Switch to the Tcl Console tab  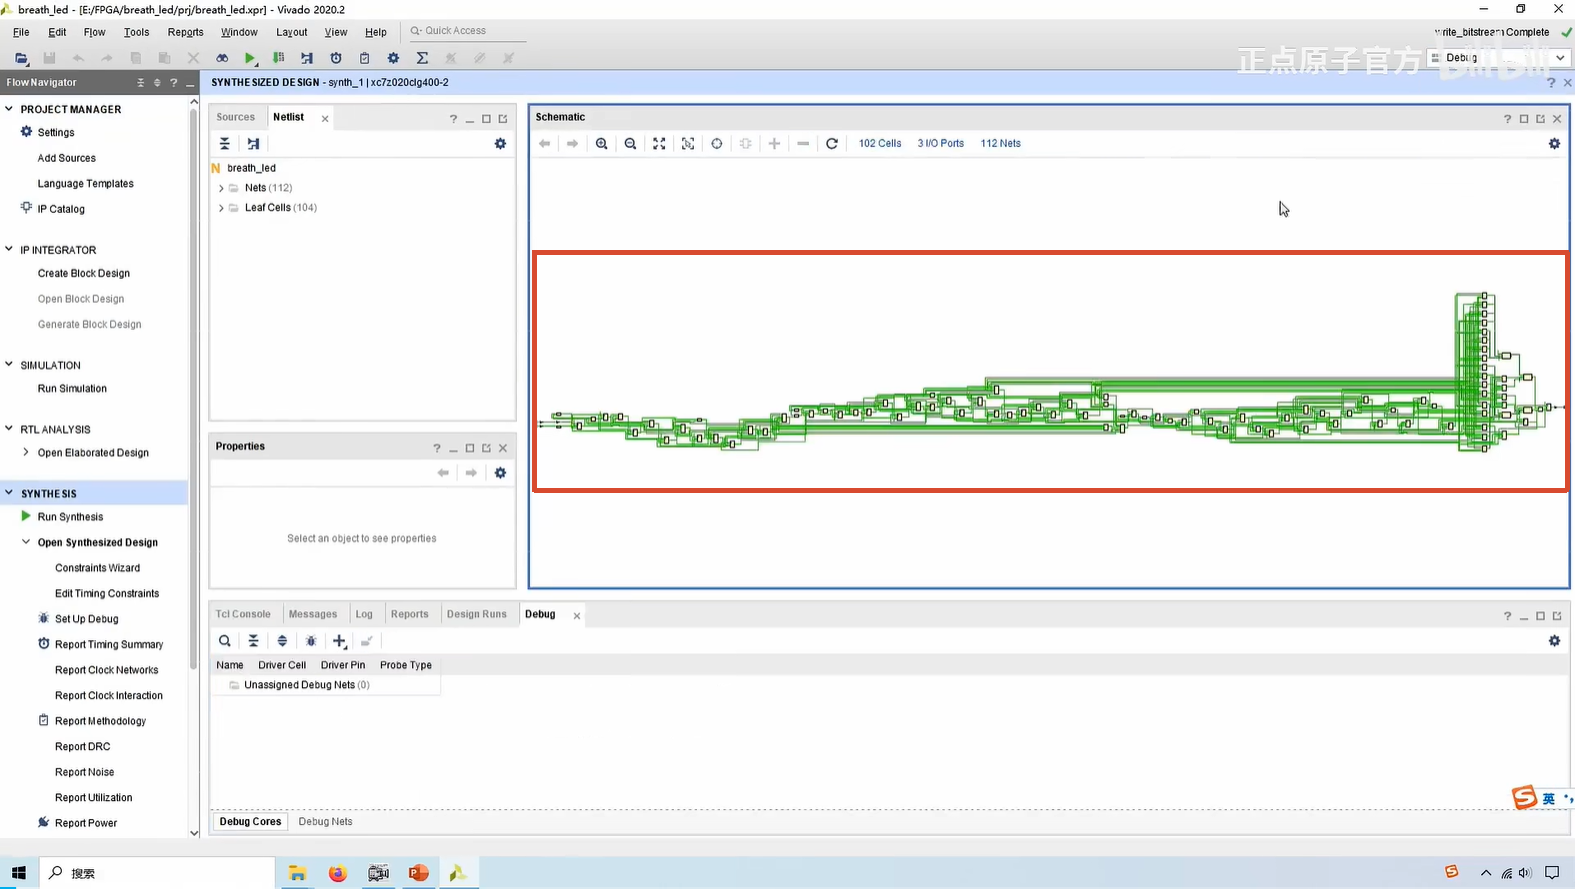[243, 614]
